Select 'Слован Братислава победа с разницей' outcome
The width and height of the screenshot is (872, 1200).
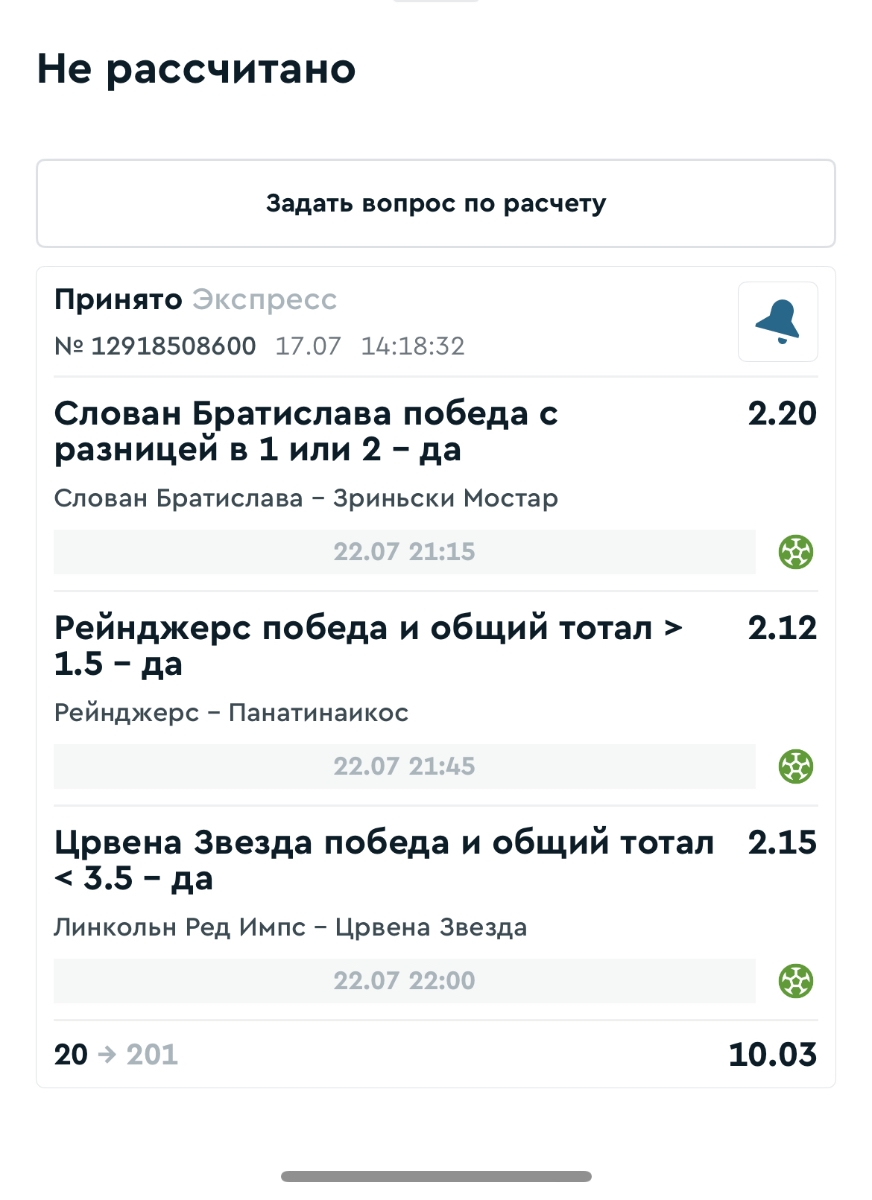(305, 432)
